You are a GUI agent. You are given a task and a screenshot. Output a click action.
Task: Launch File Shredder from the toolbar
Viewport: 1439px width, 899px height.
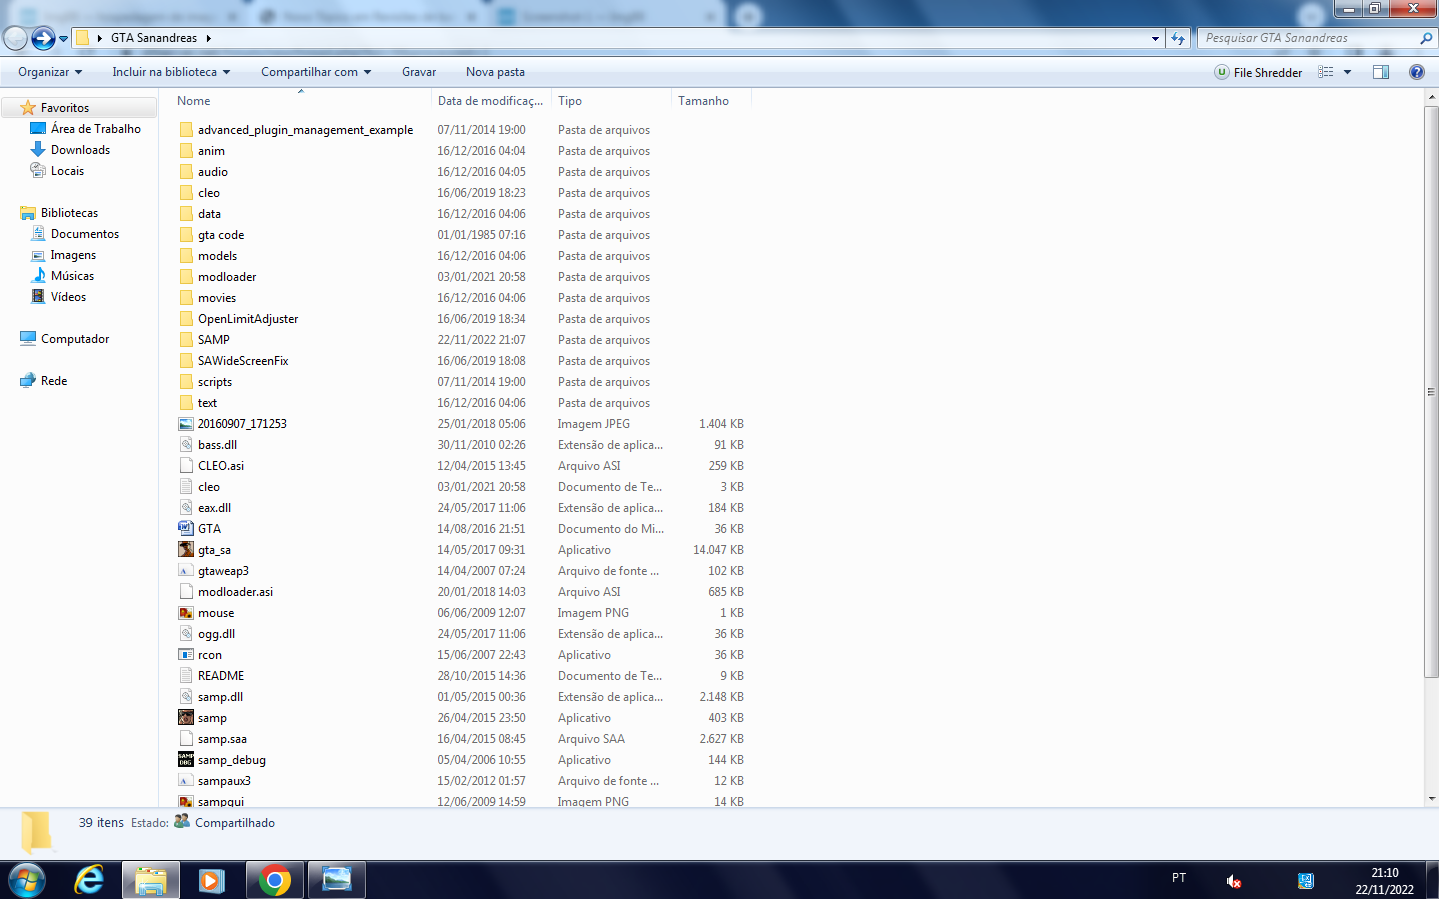point(1258,72)
